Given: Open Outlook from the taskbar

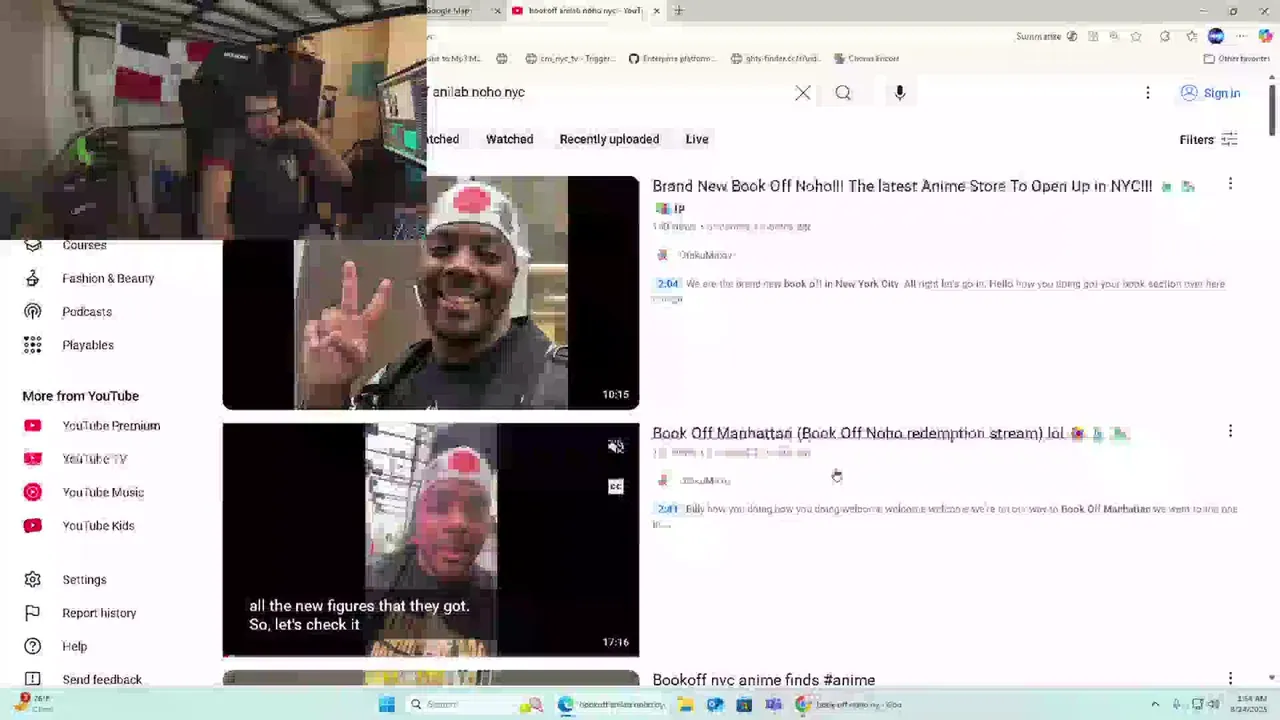Looking at the screenshot, I should 715,704.
